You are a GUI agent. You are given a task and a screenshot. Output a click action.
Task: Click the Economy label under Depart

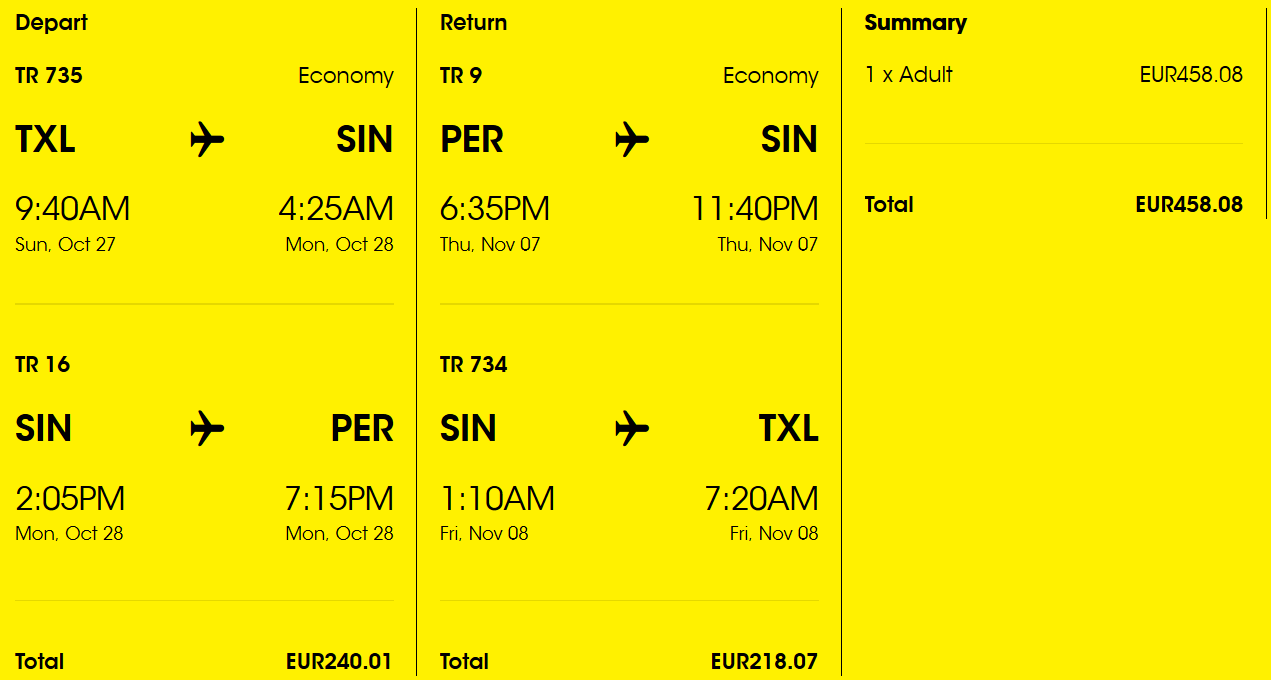(x=346, y=76)
